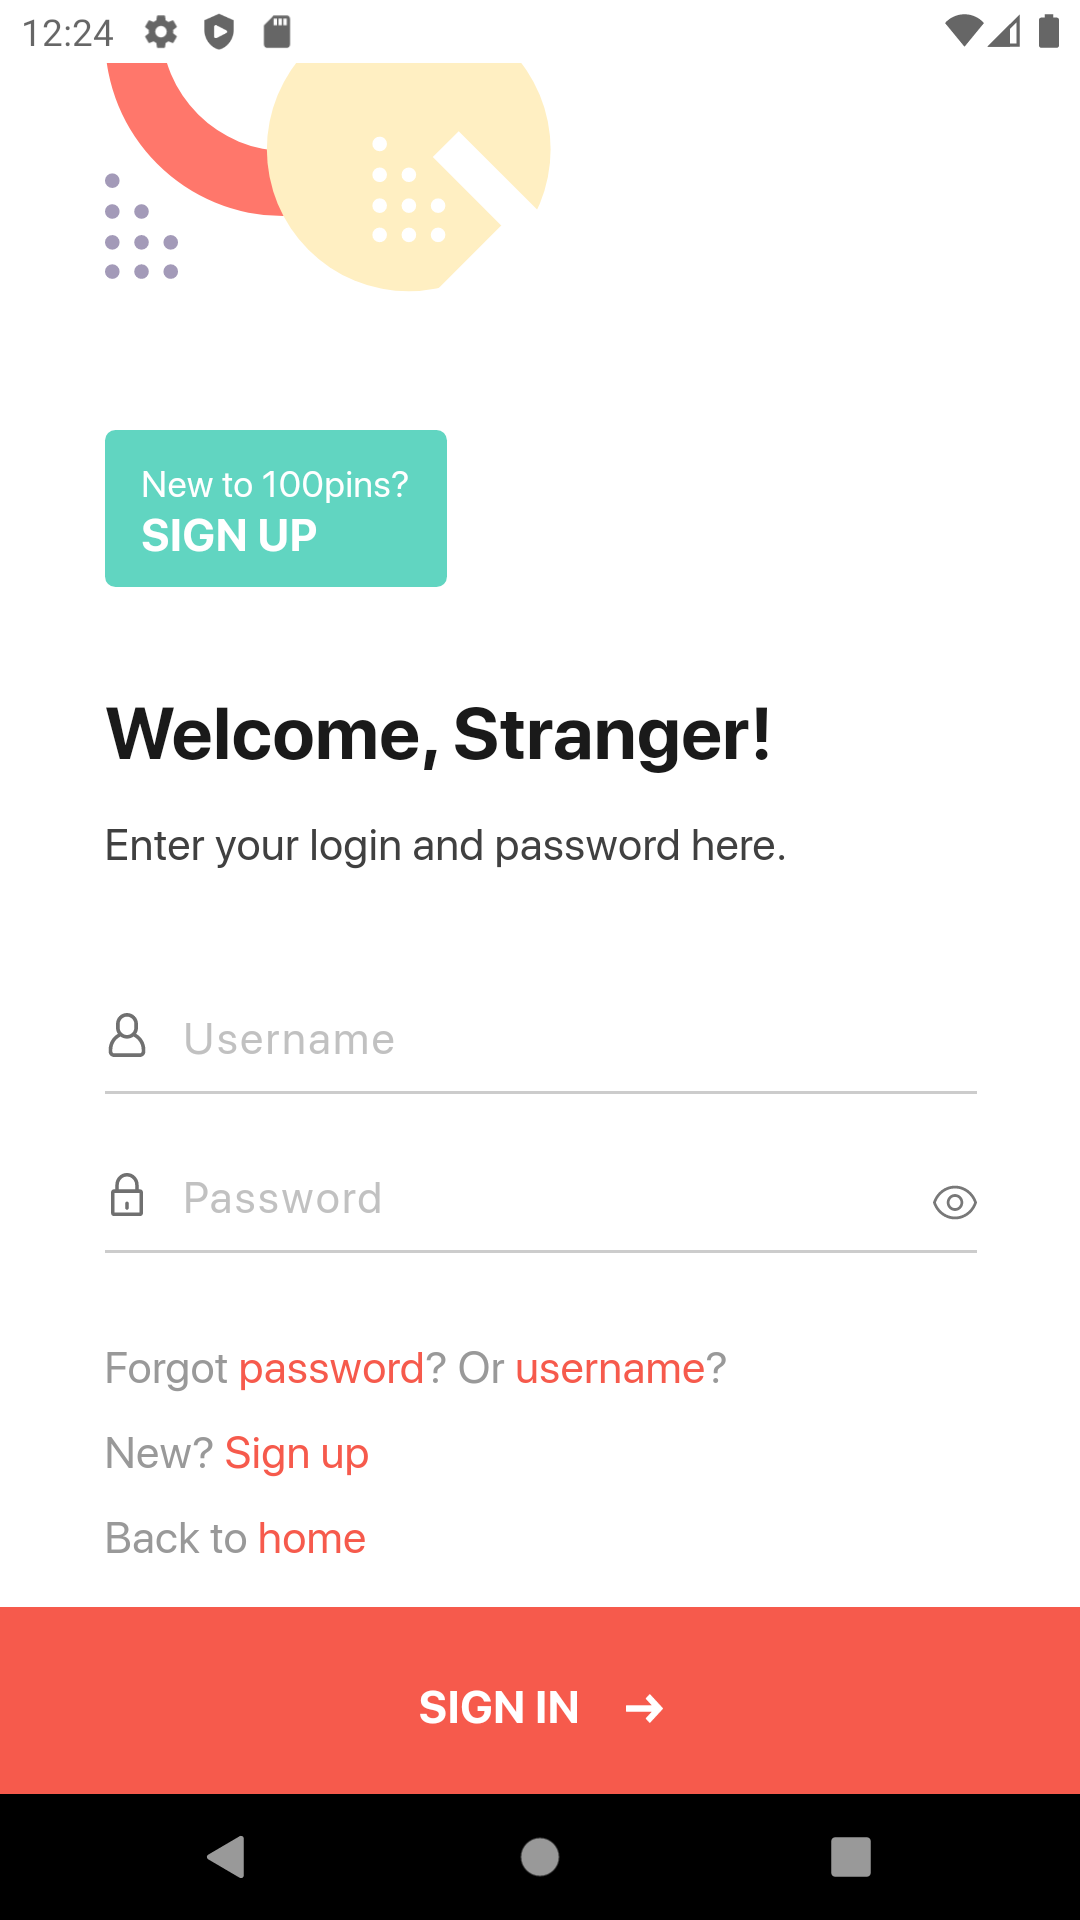Viewport: 1080px width, 1920px height.
Task: Focus the Password input field
Action: [x=540, y=1198]
